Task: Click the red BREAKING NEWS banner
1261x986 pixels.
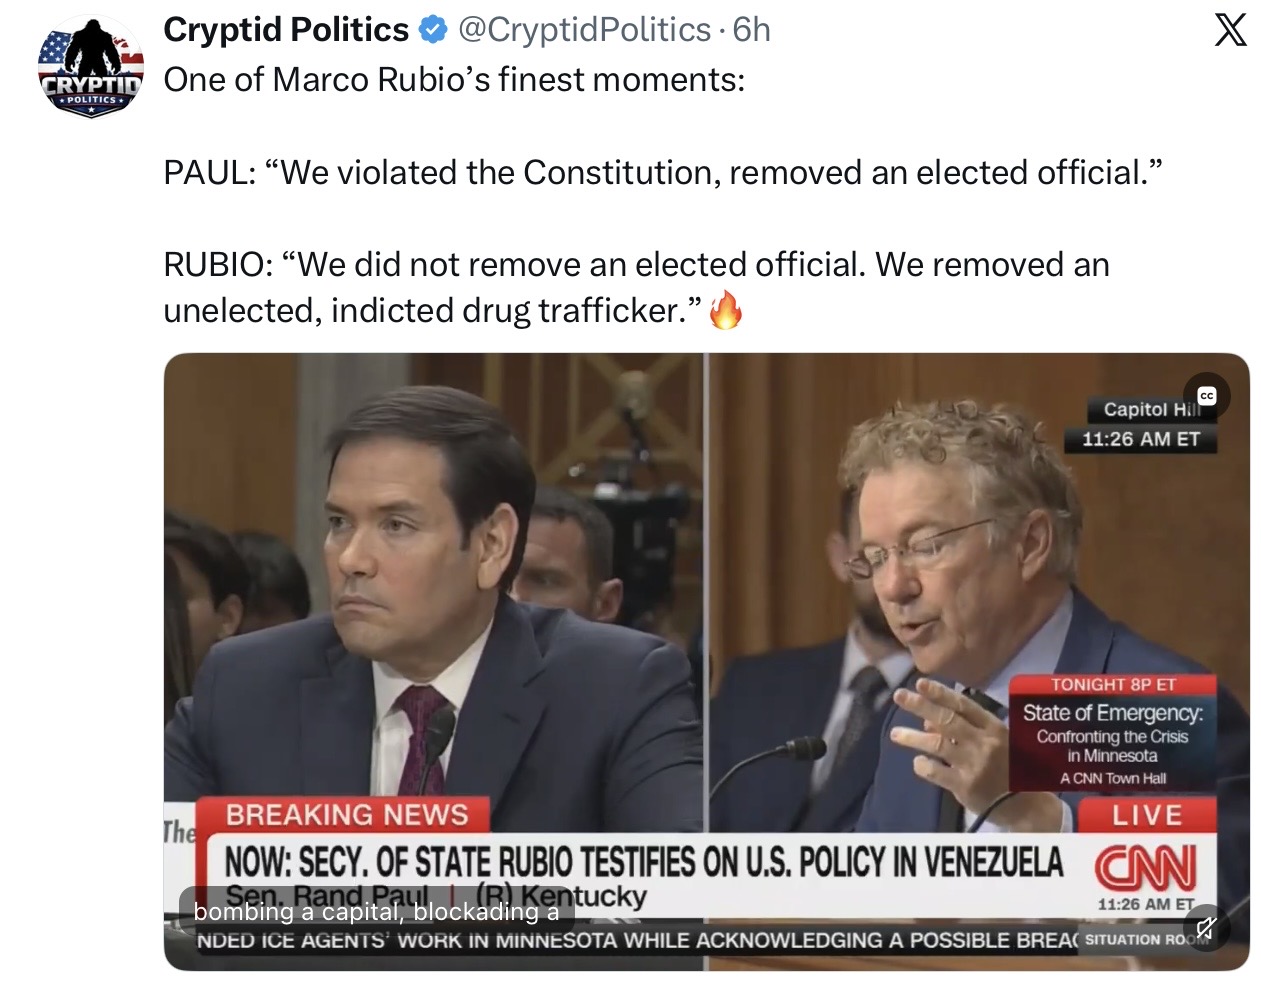Action: 346,815
